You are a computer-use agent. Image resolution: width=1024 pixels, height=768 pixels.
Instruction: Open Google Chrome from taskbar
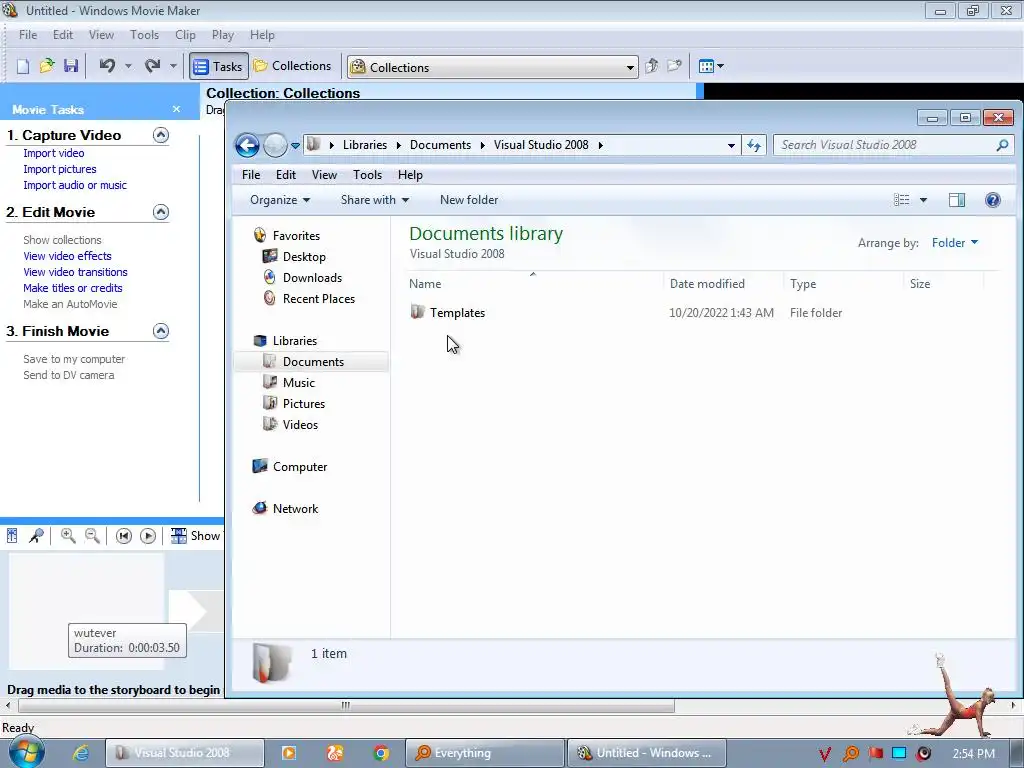pos(381,753)
